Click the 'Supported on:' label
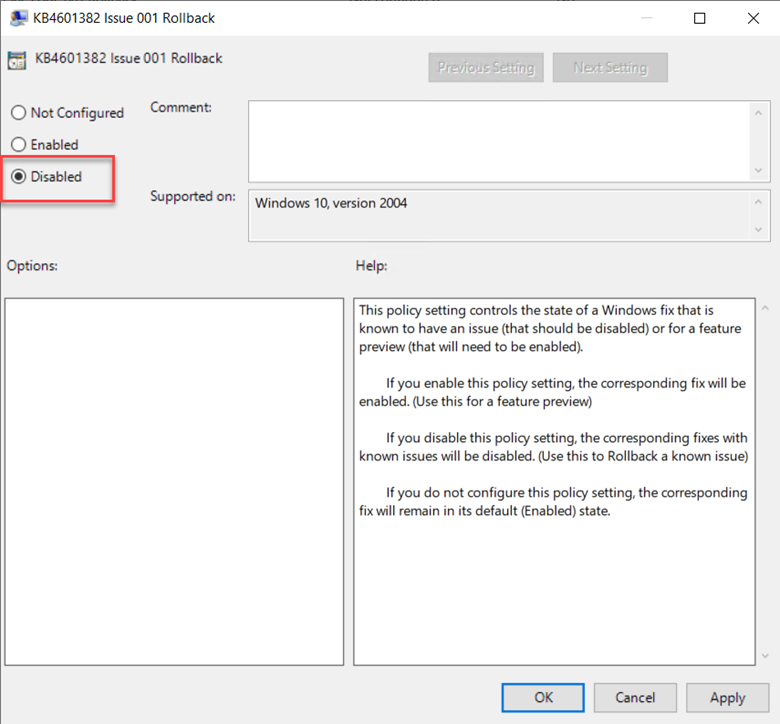Image resolution: width=780 pixels, height=724 pixels. 193,197
